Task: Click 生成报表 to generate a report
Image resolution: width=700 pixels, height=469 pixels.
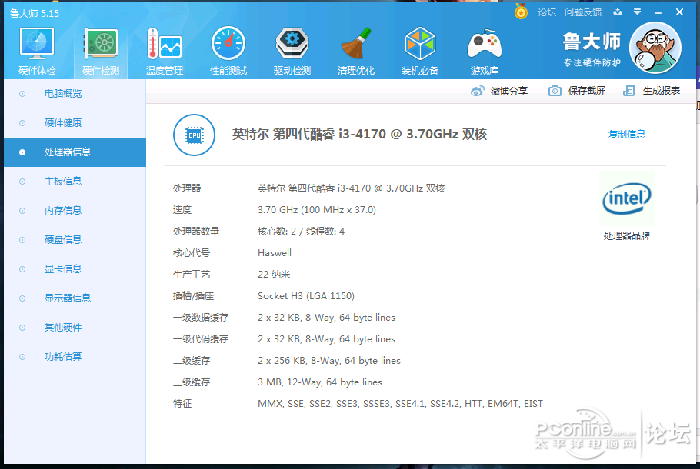Action: (651, 91)
